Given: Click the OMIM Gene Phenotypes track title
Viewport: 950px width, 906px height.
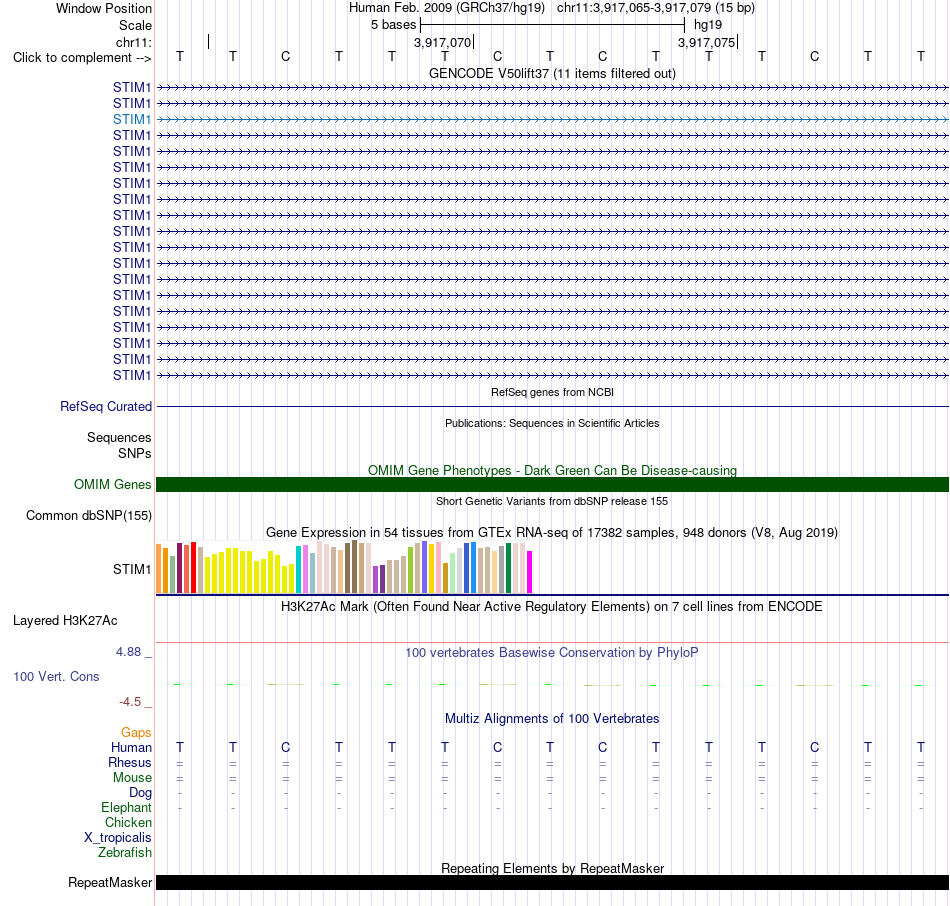Looking at the screenshot, I should (x=552, y=470).
